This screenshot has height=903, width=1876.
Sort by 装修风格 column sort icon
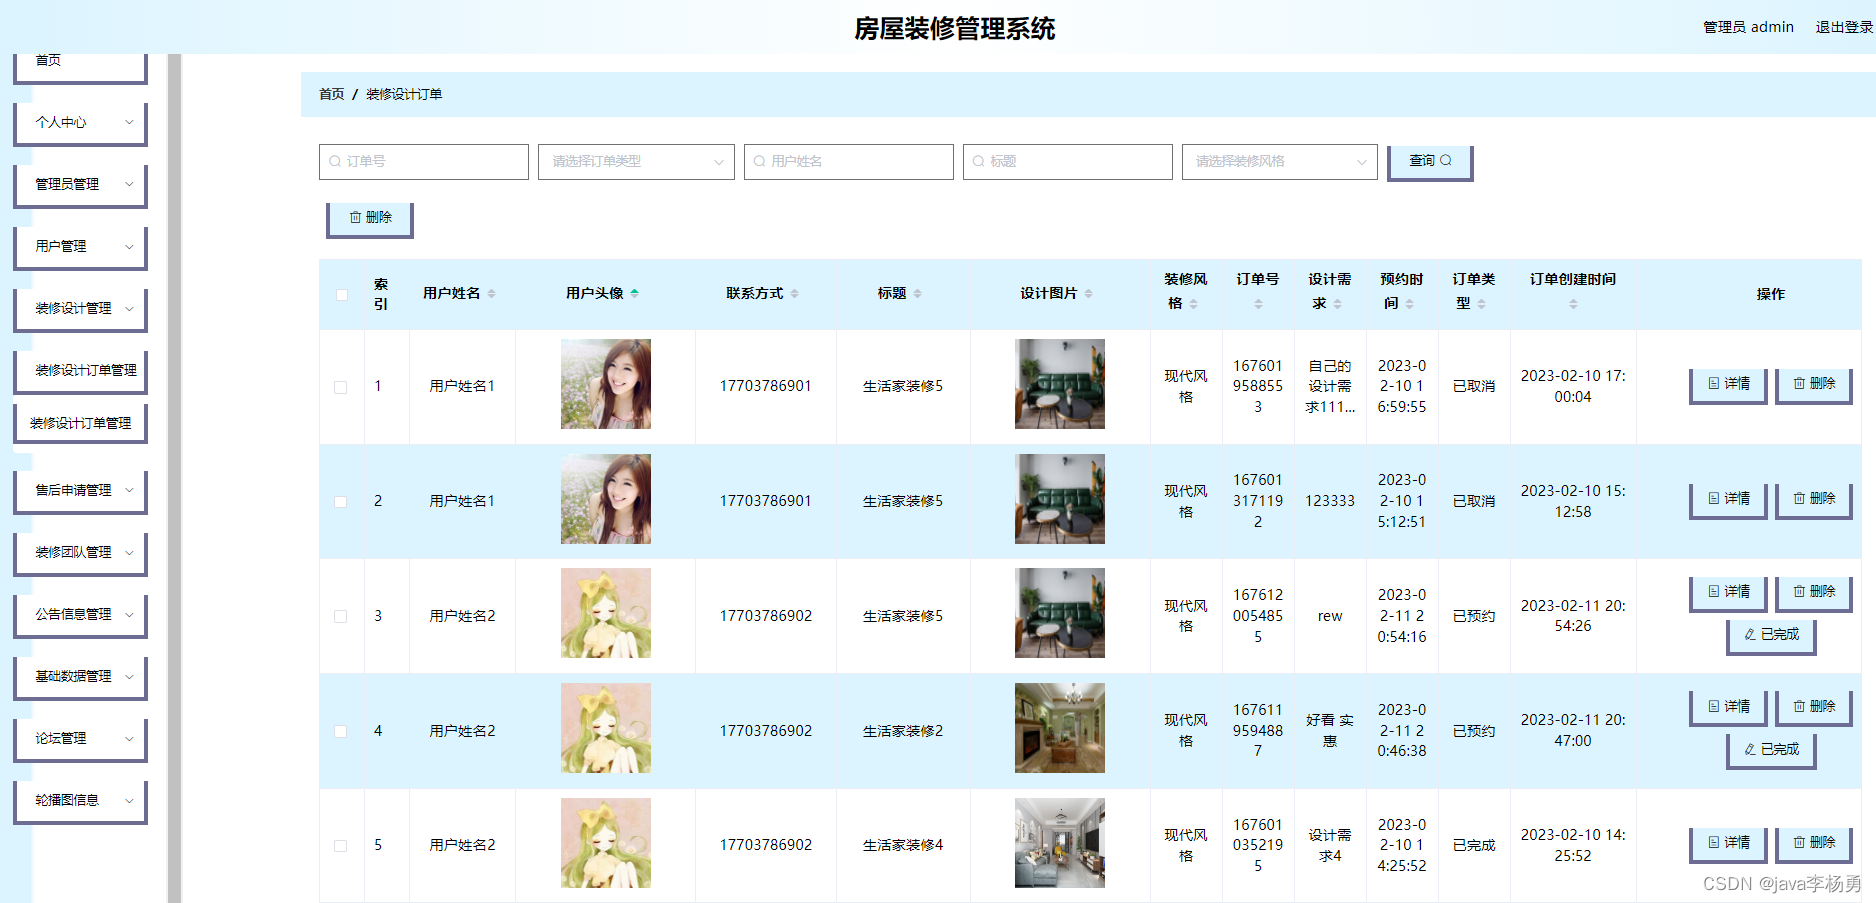[1194, 304]
